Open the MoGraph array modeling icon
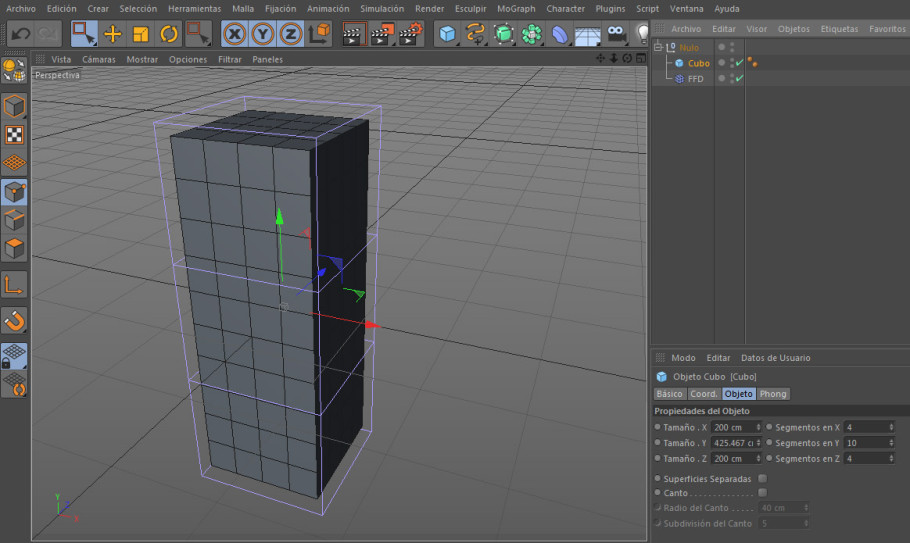Viewport: 910px width, 543px height. (531, 34)
